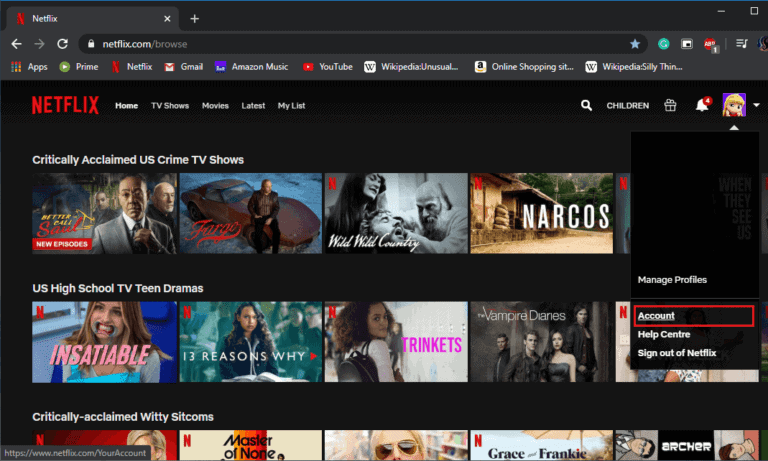Close the Netflix browser tab
768x461 pixels.
[x=167, y=19]
